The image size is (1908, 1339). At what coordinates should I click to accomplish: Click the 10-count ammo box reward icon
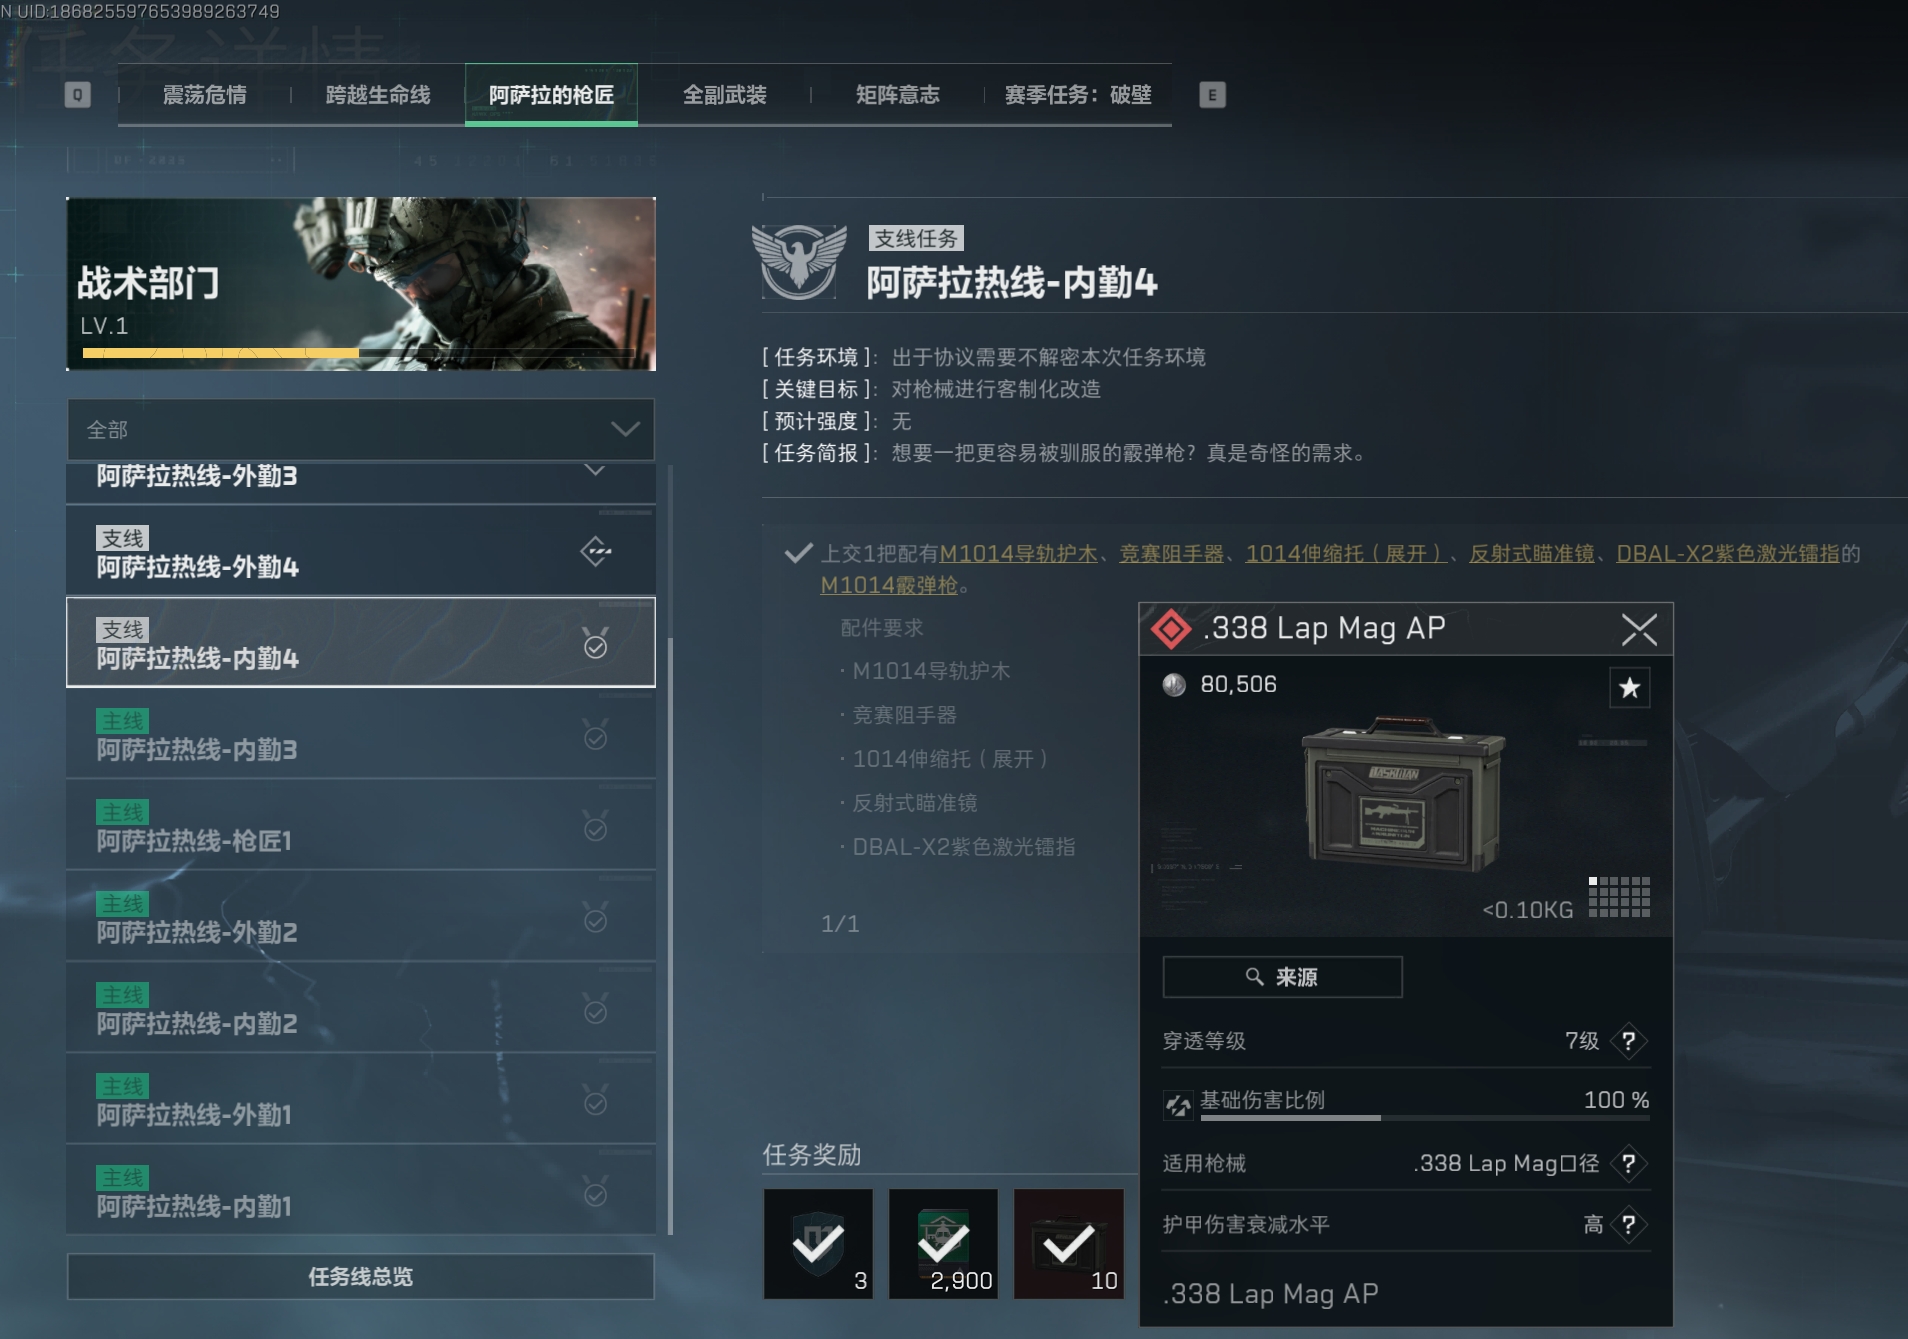1068,1244
